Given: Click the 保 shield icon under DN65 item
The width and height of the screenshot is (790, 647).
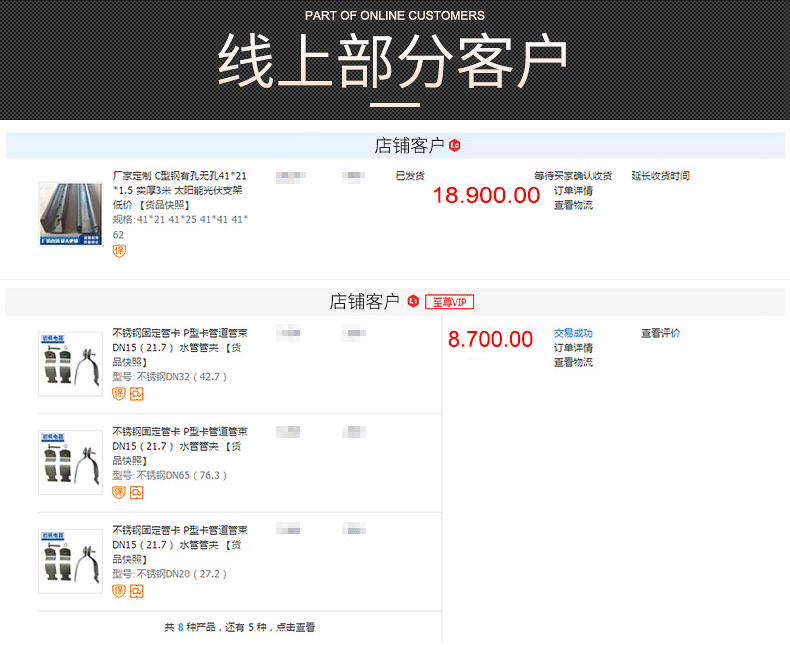Looking at the screenshot, I should pyautogui.click(x=119, y=492).
